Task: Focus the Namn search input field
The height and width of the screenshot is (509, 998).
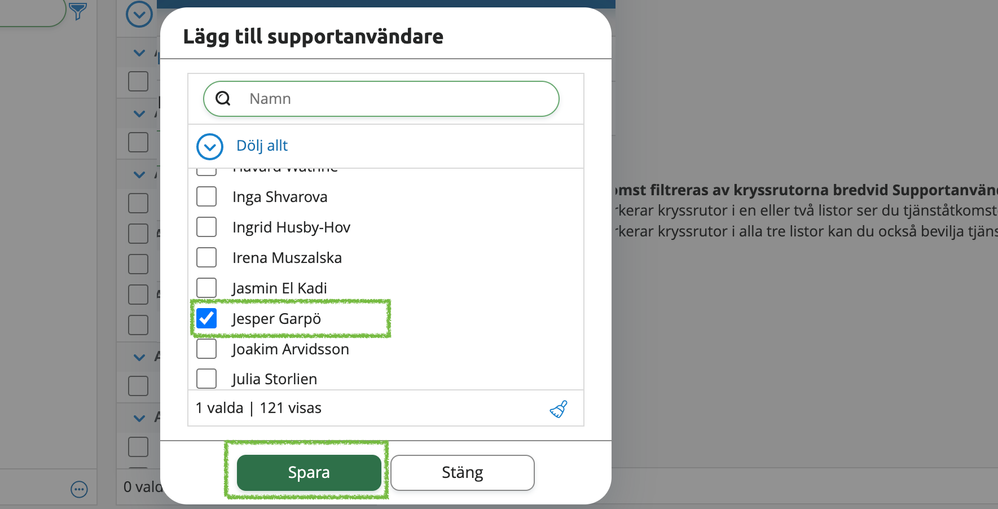Action: coord(381,99)
